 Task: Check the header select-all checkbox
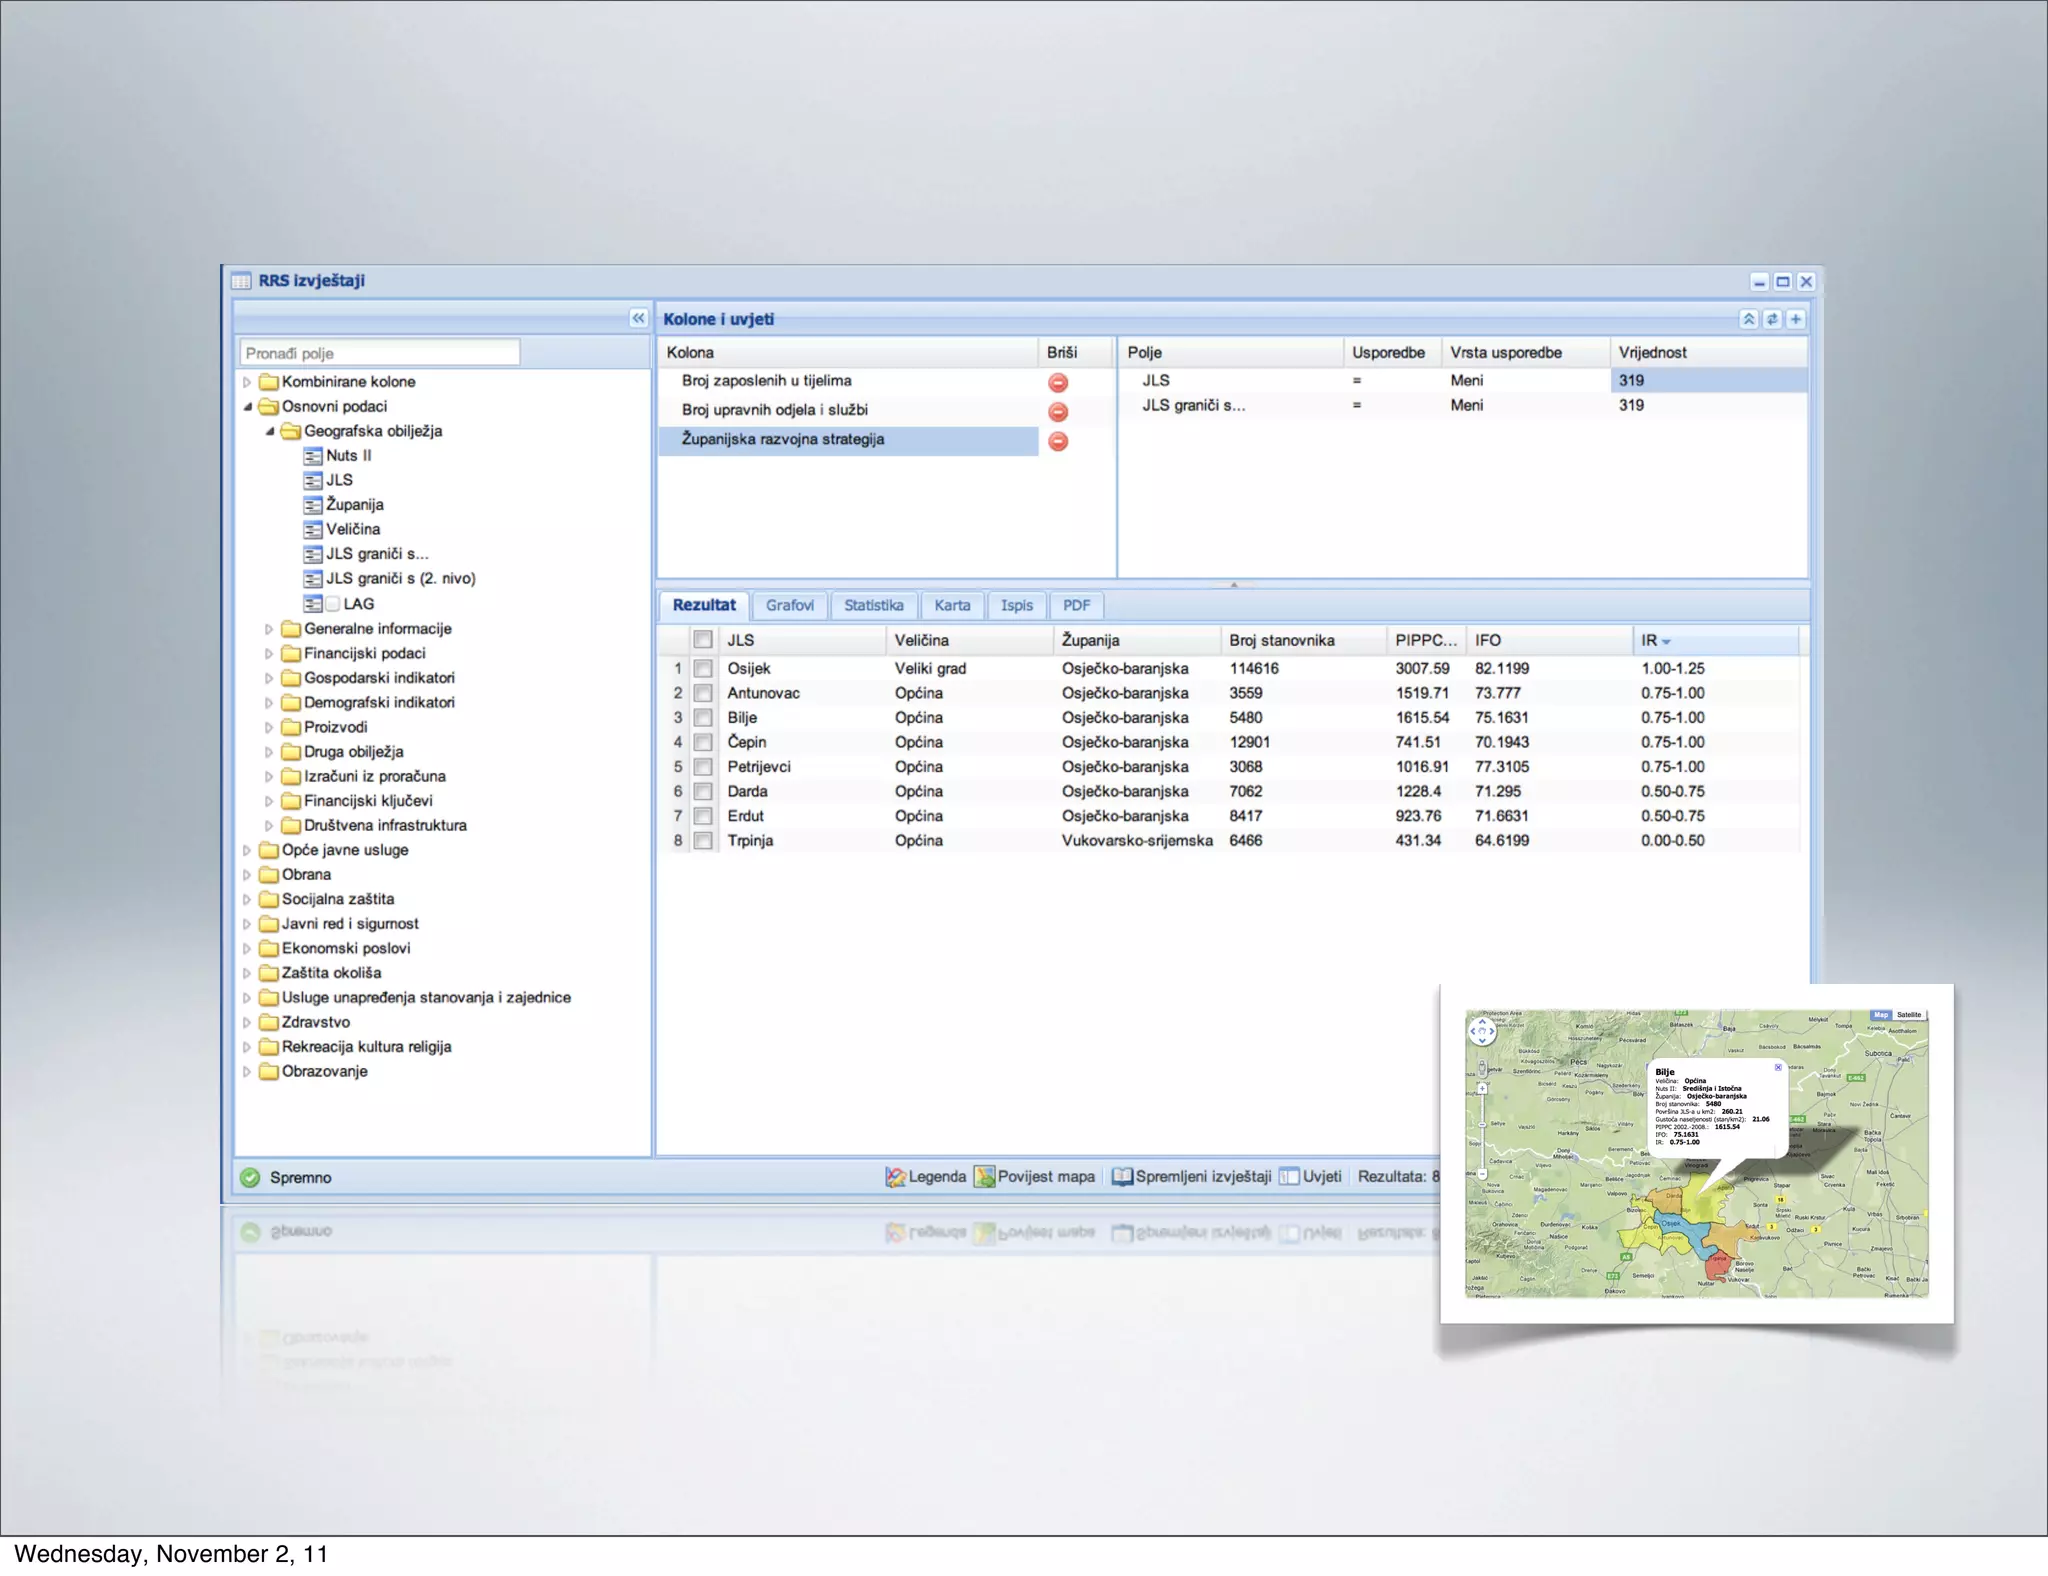point(703,640)
